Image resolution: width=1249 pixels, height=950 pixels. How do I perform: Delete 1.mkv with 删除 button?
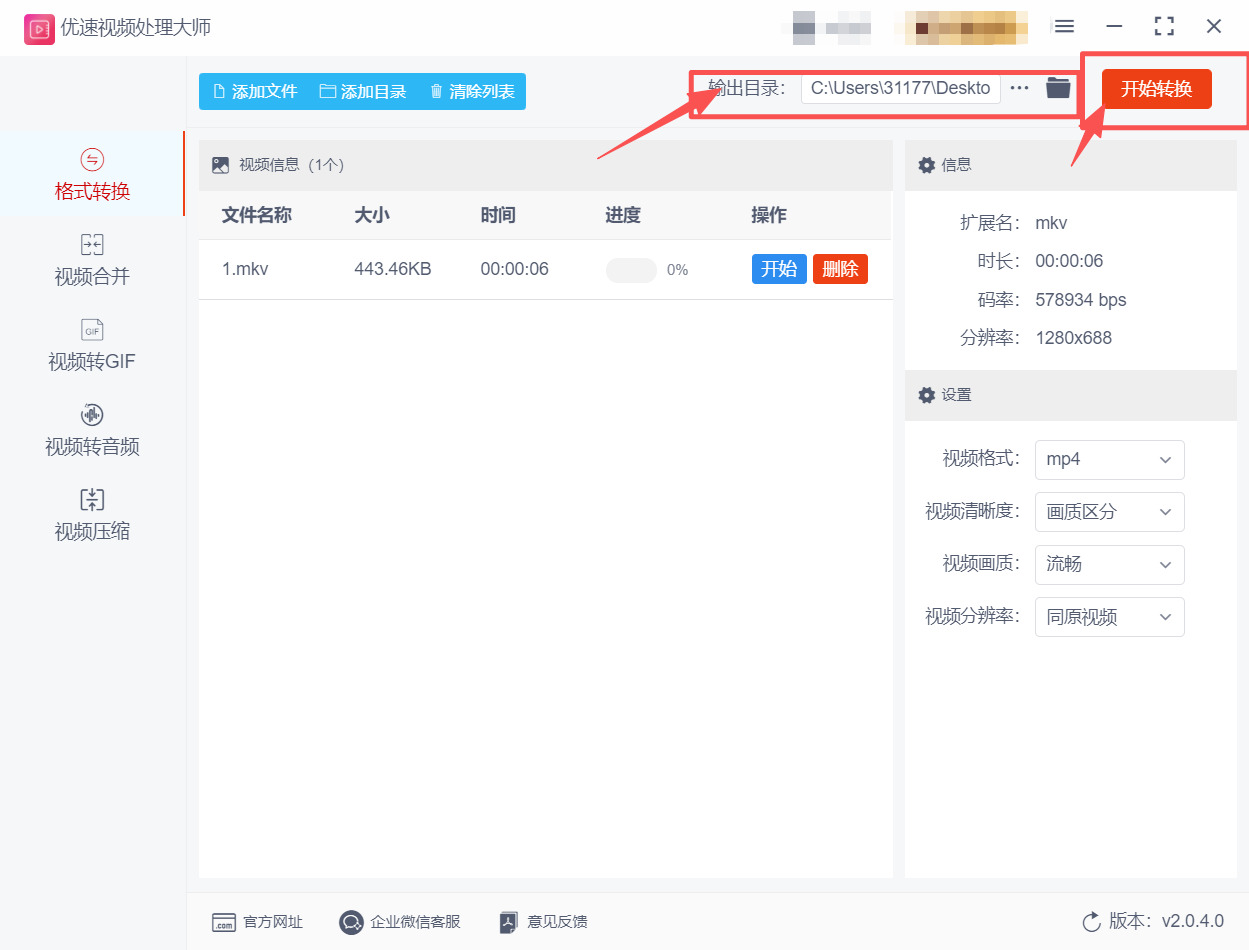pos(840,269)
